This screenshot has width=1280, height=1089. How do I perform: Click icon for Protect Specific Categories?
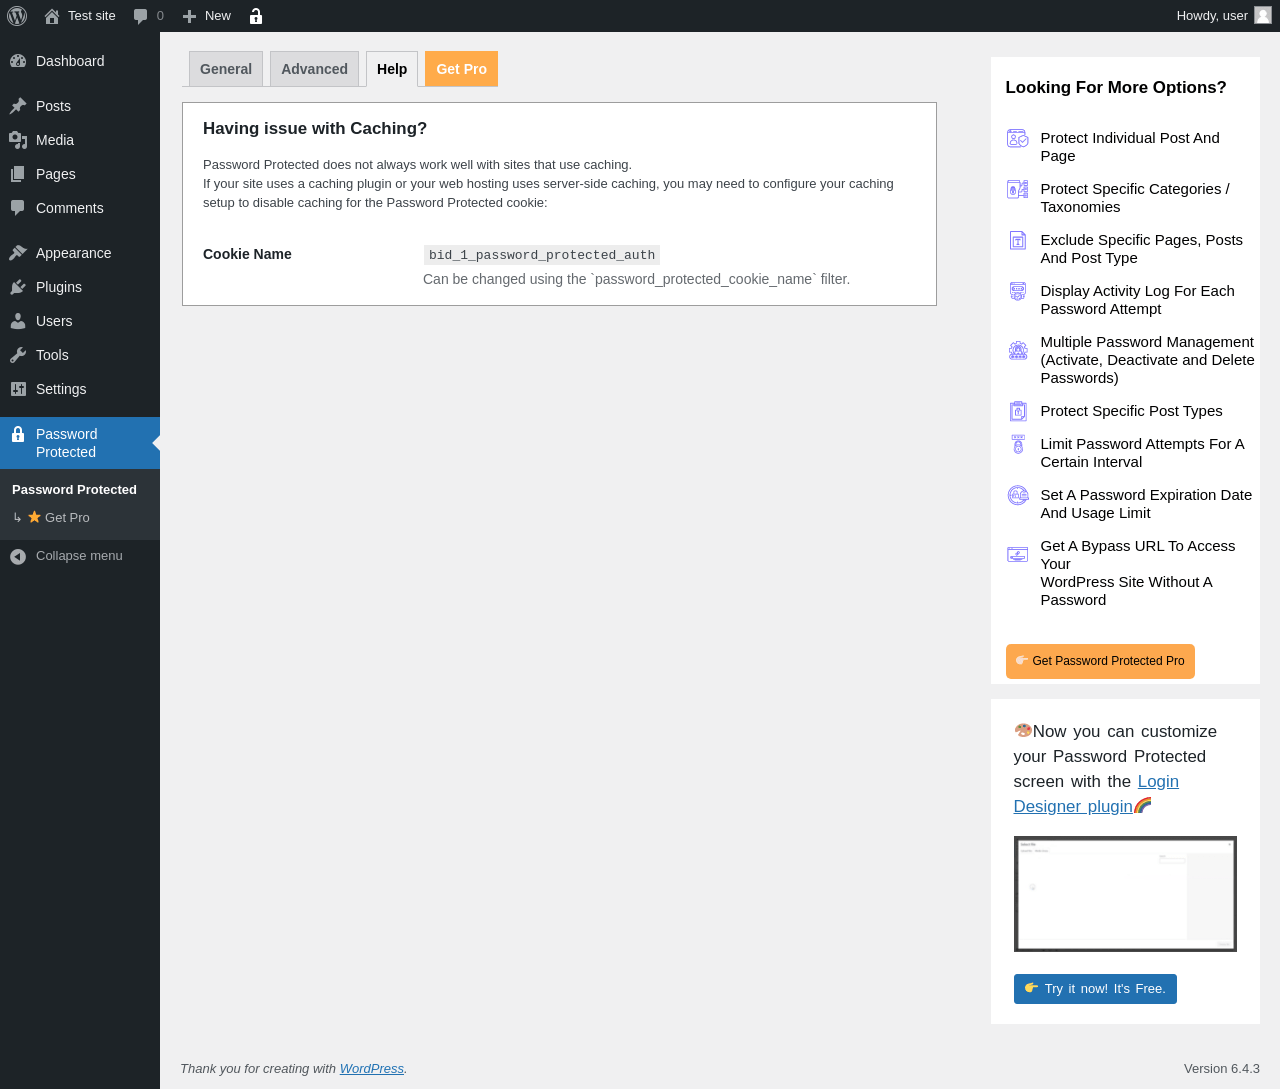click(1017, 190)
